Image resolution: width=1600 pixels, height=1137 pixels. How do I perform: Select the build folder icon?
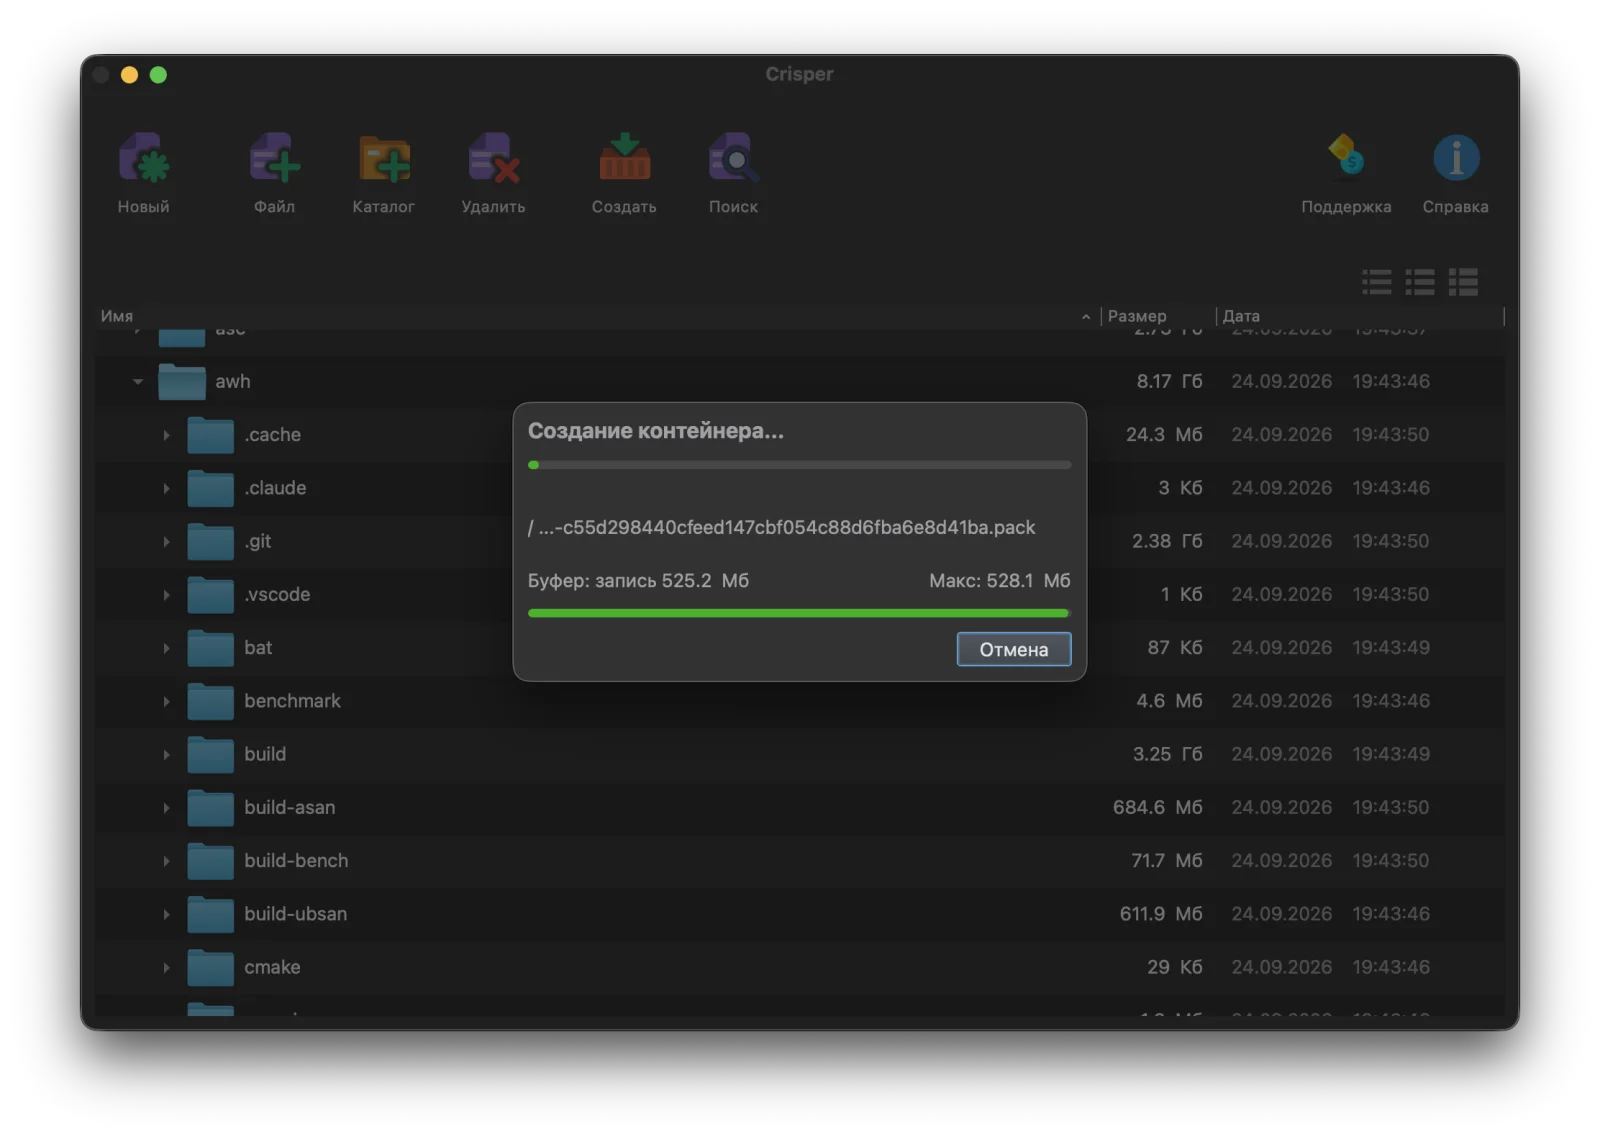[211, 754]
